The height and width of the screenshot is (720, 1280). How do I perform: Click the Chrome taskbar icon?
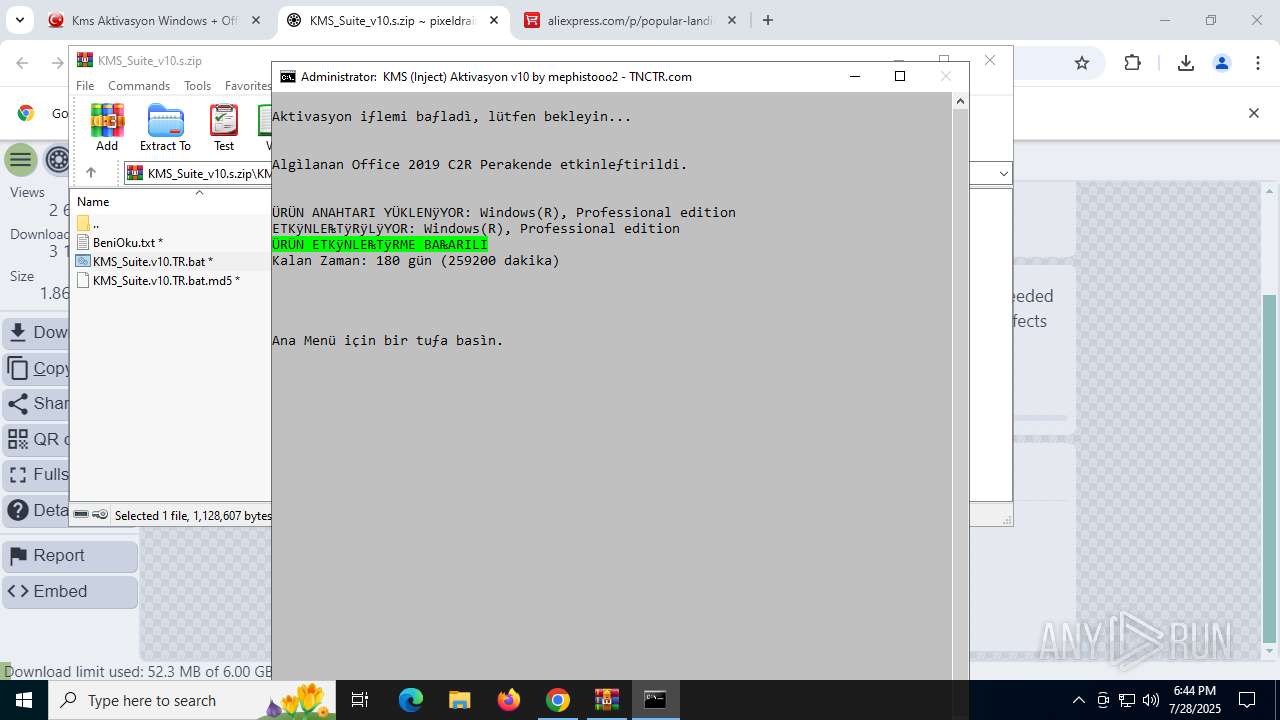[558, 700]
